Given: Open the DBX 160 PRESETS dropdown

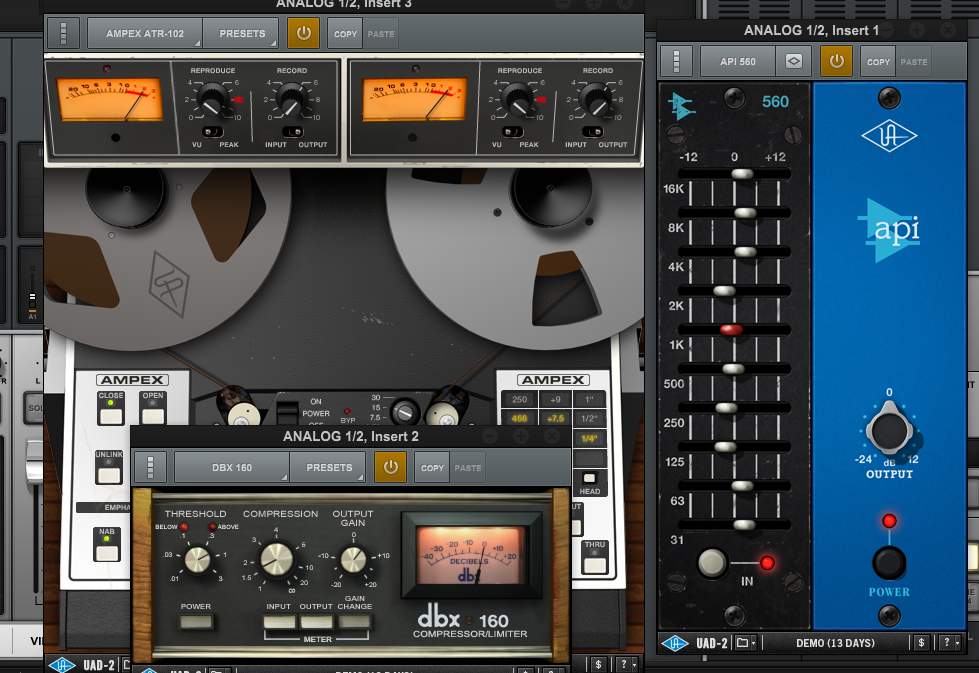Looking at the screenshot, I should click(x=328, y=467).
